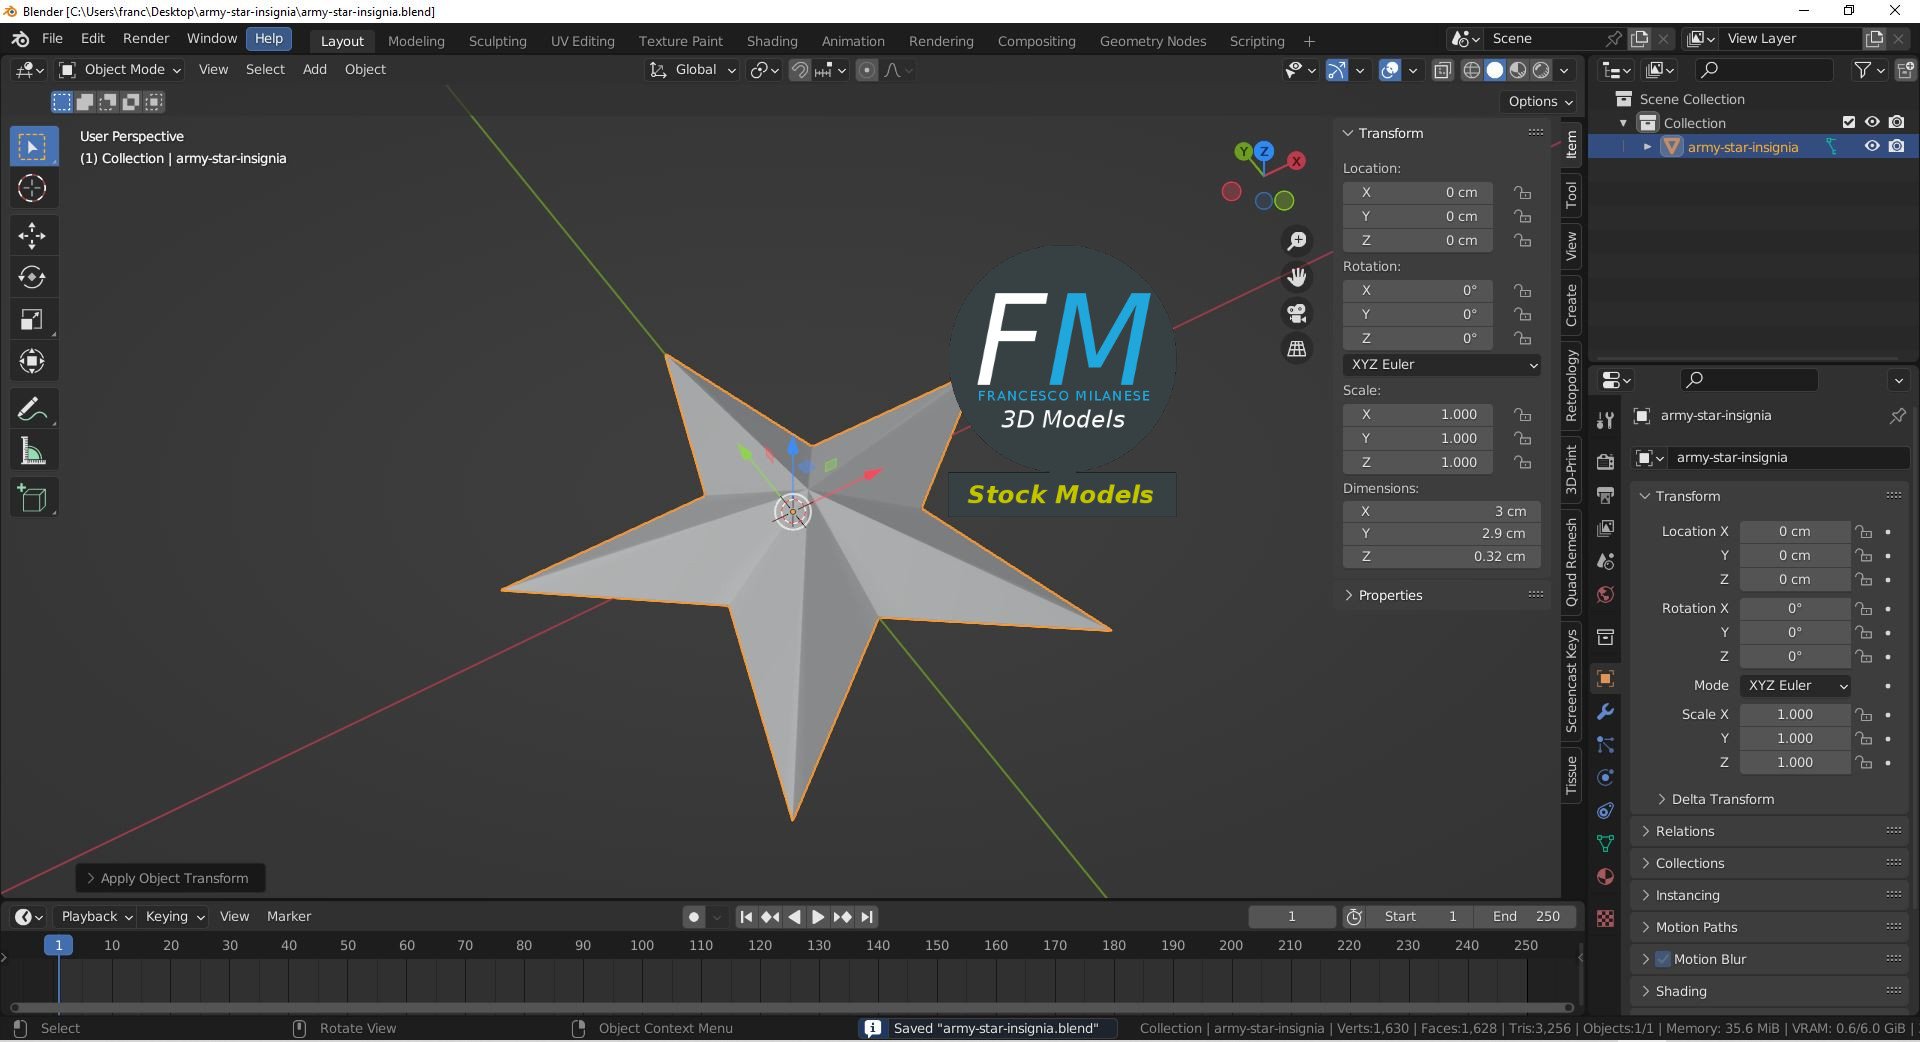Switch to the Modeling workspace tab
This screenshot has height=1042, width=1920.
(416, 41)
